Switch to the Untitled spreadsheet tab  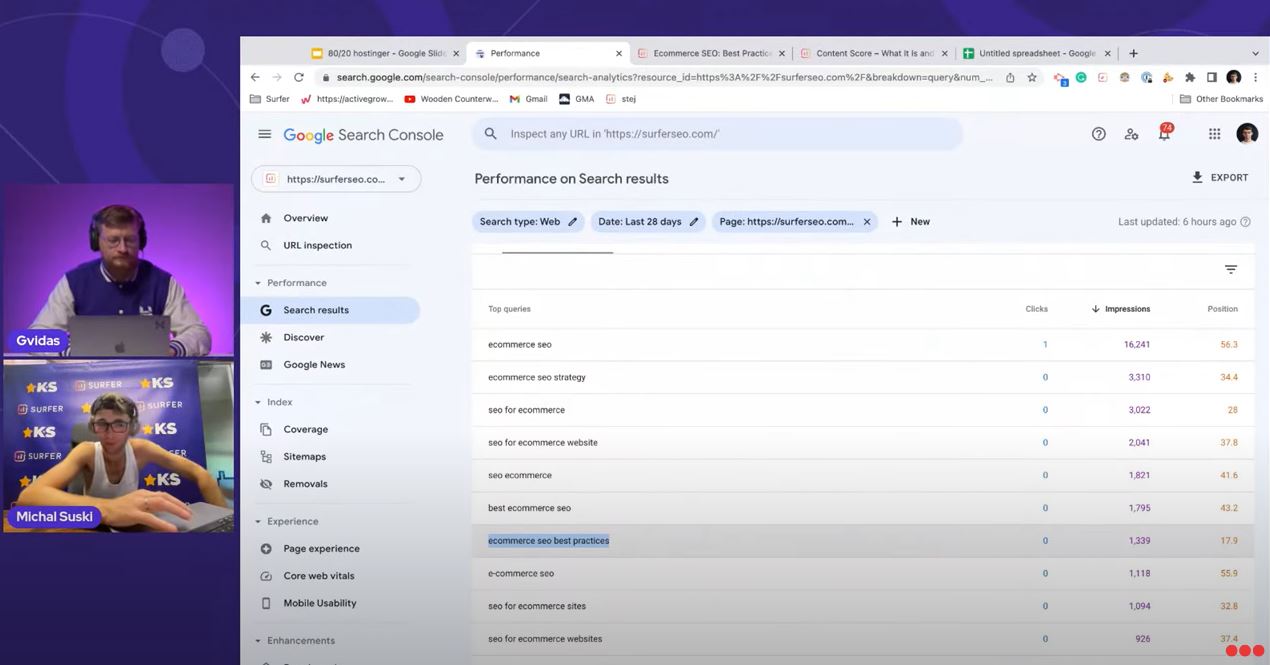pyautogui.click(x=1037, y=53)
